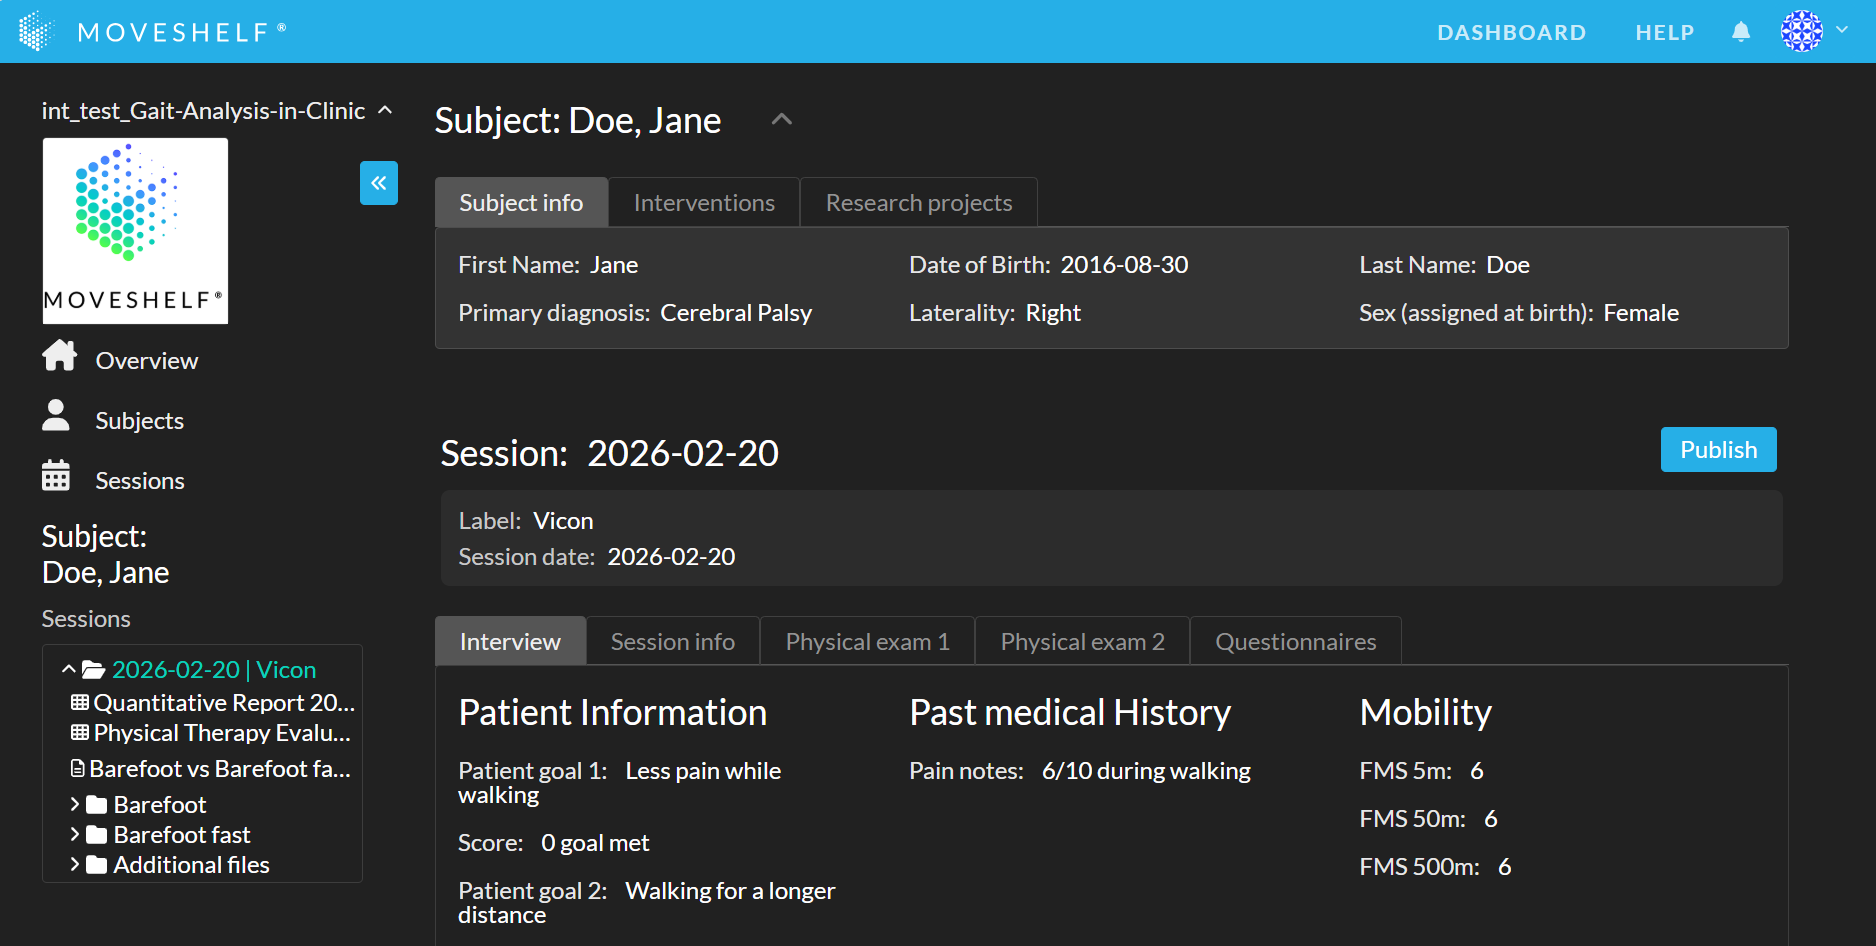
Task: Collapse the Subject: Doe, Jane section
Action: [781, 120]
